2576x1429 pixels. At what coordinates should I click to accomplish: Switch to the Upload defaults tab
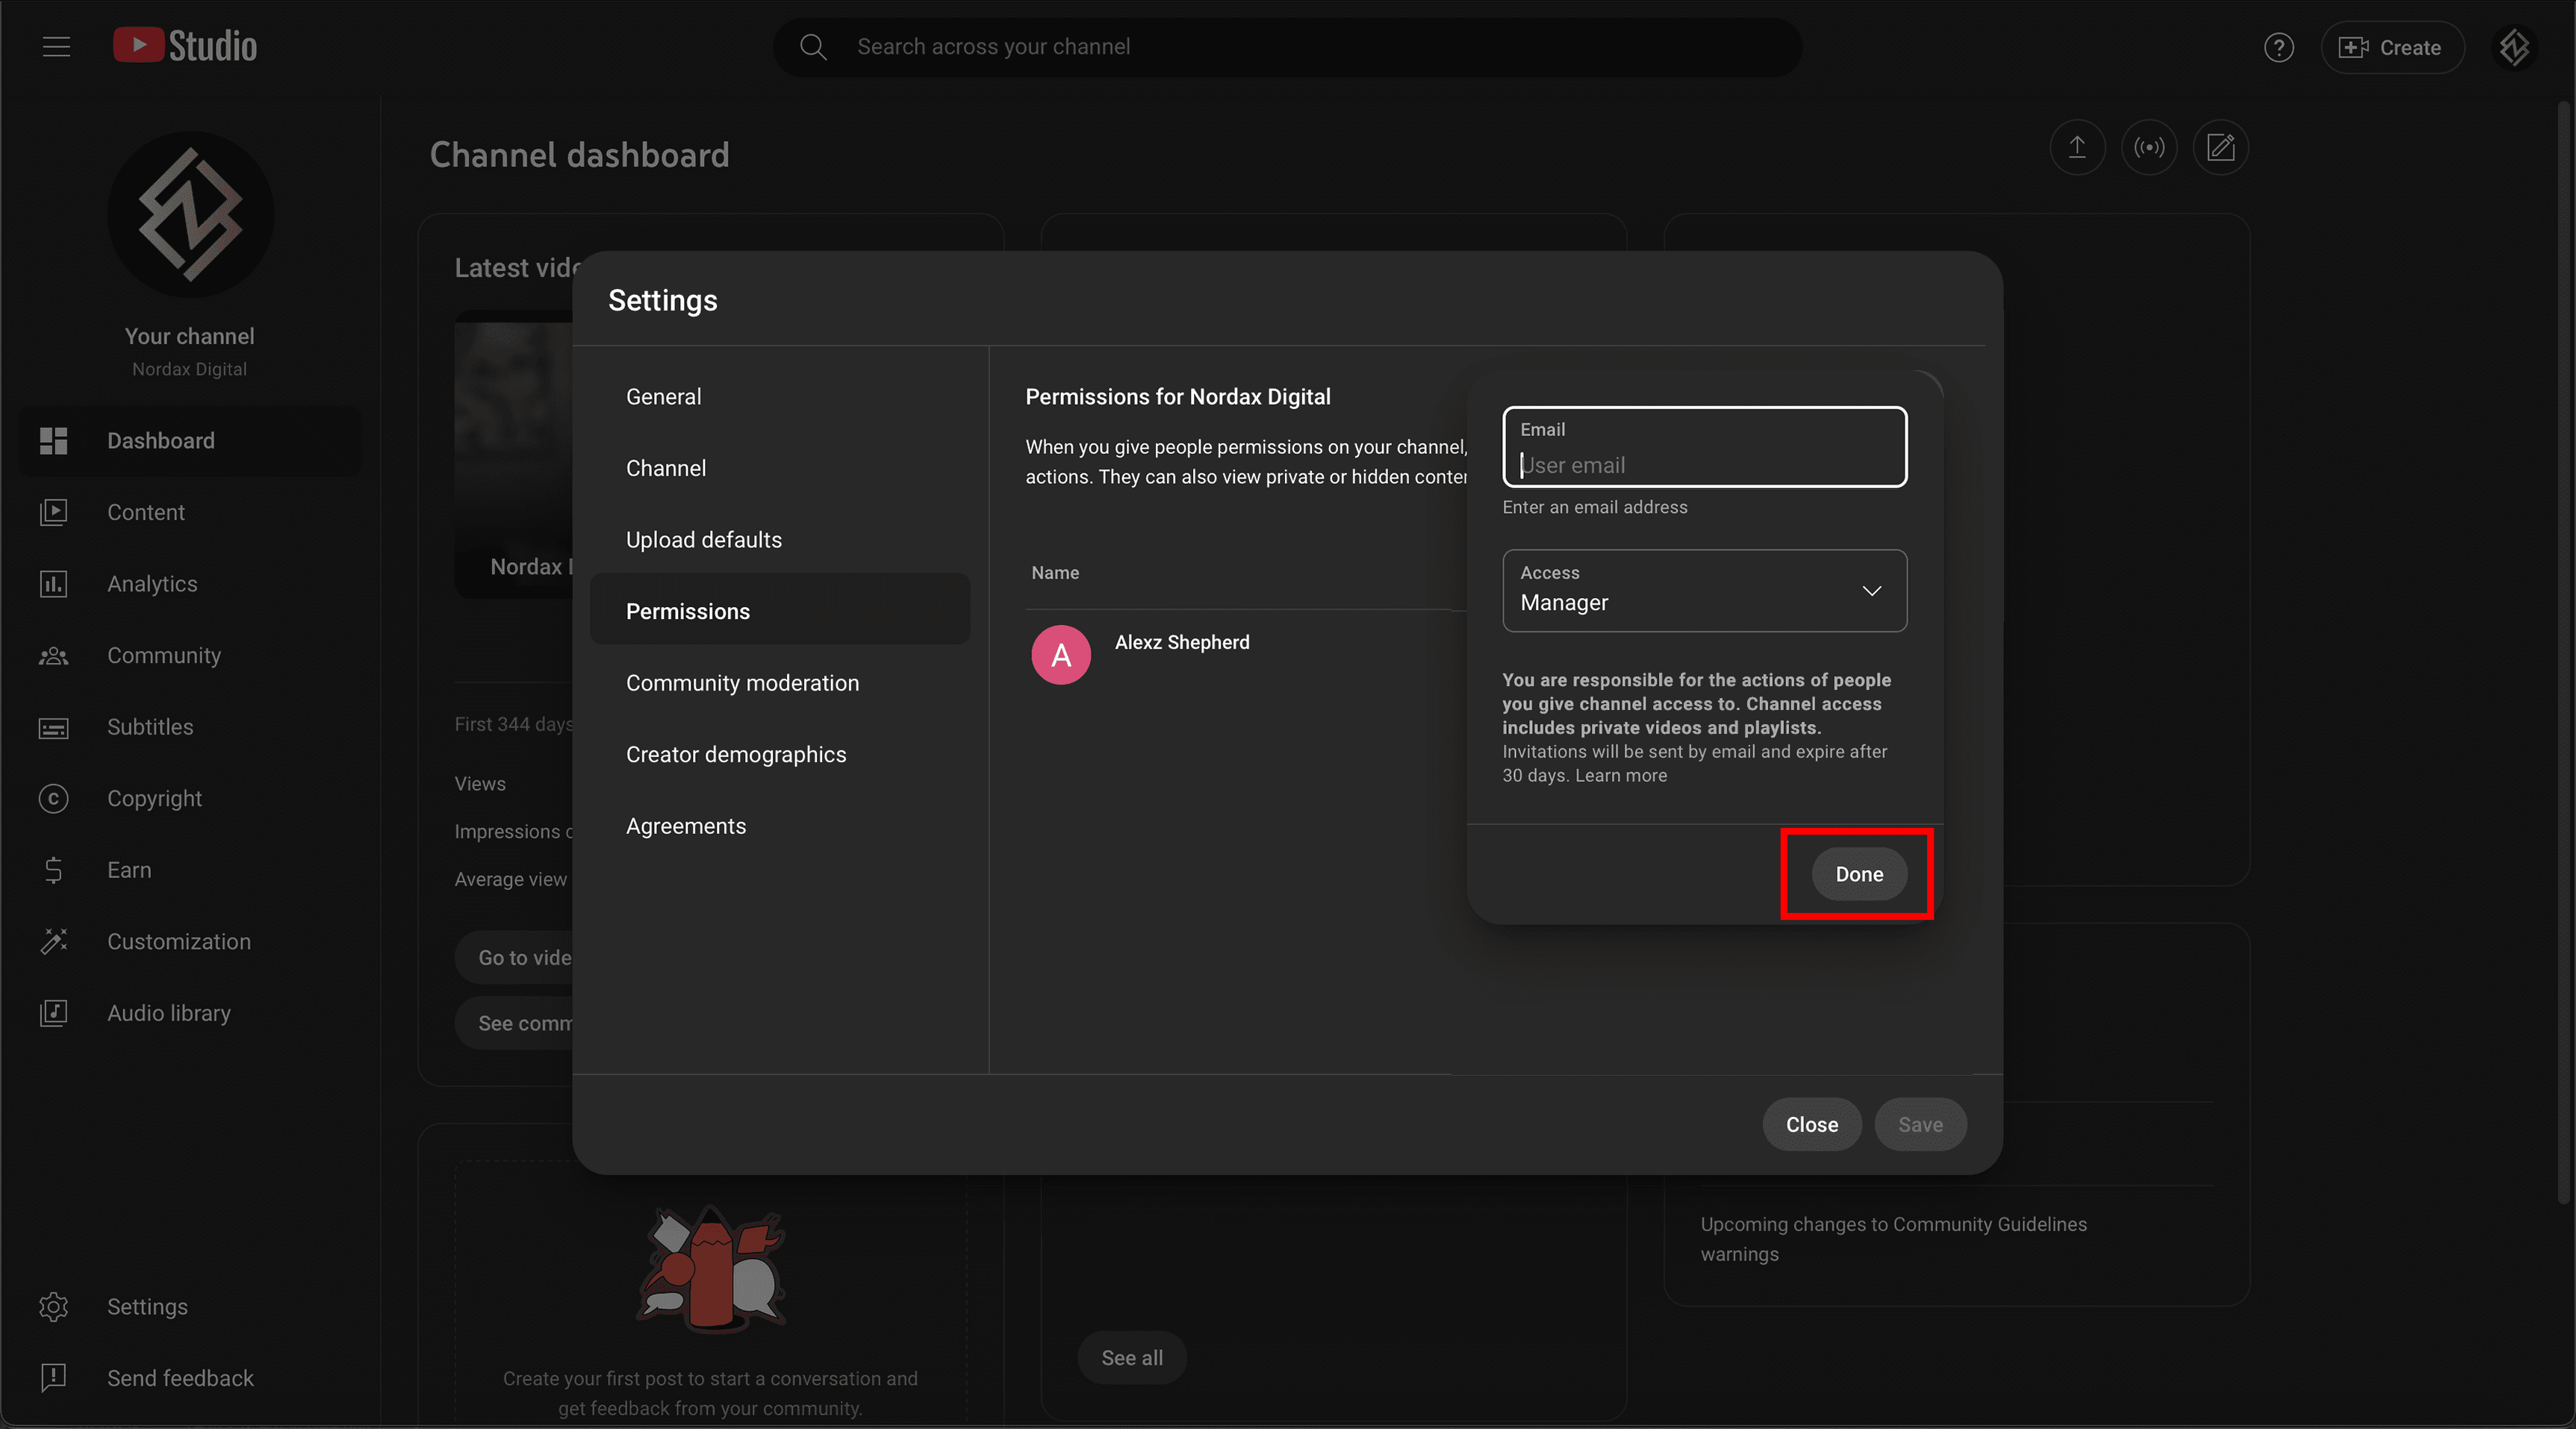coord(704,539)
